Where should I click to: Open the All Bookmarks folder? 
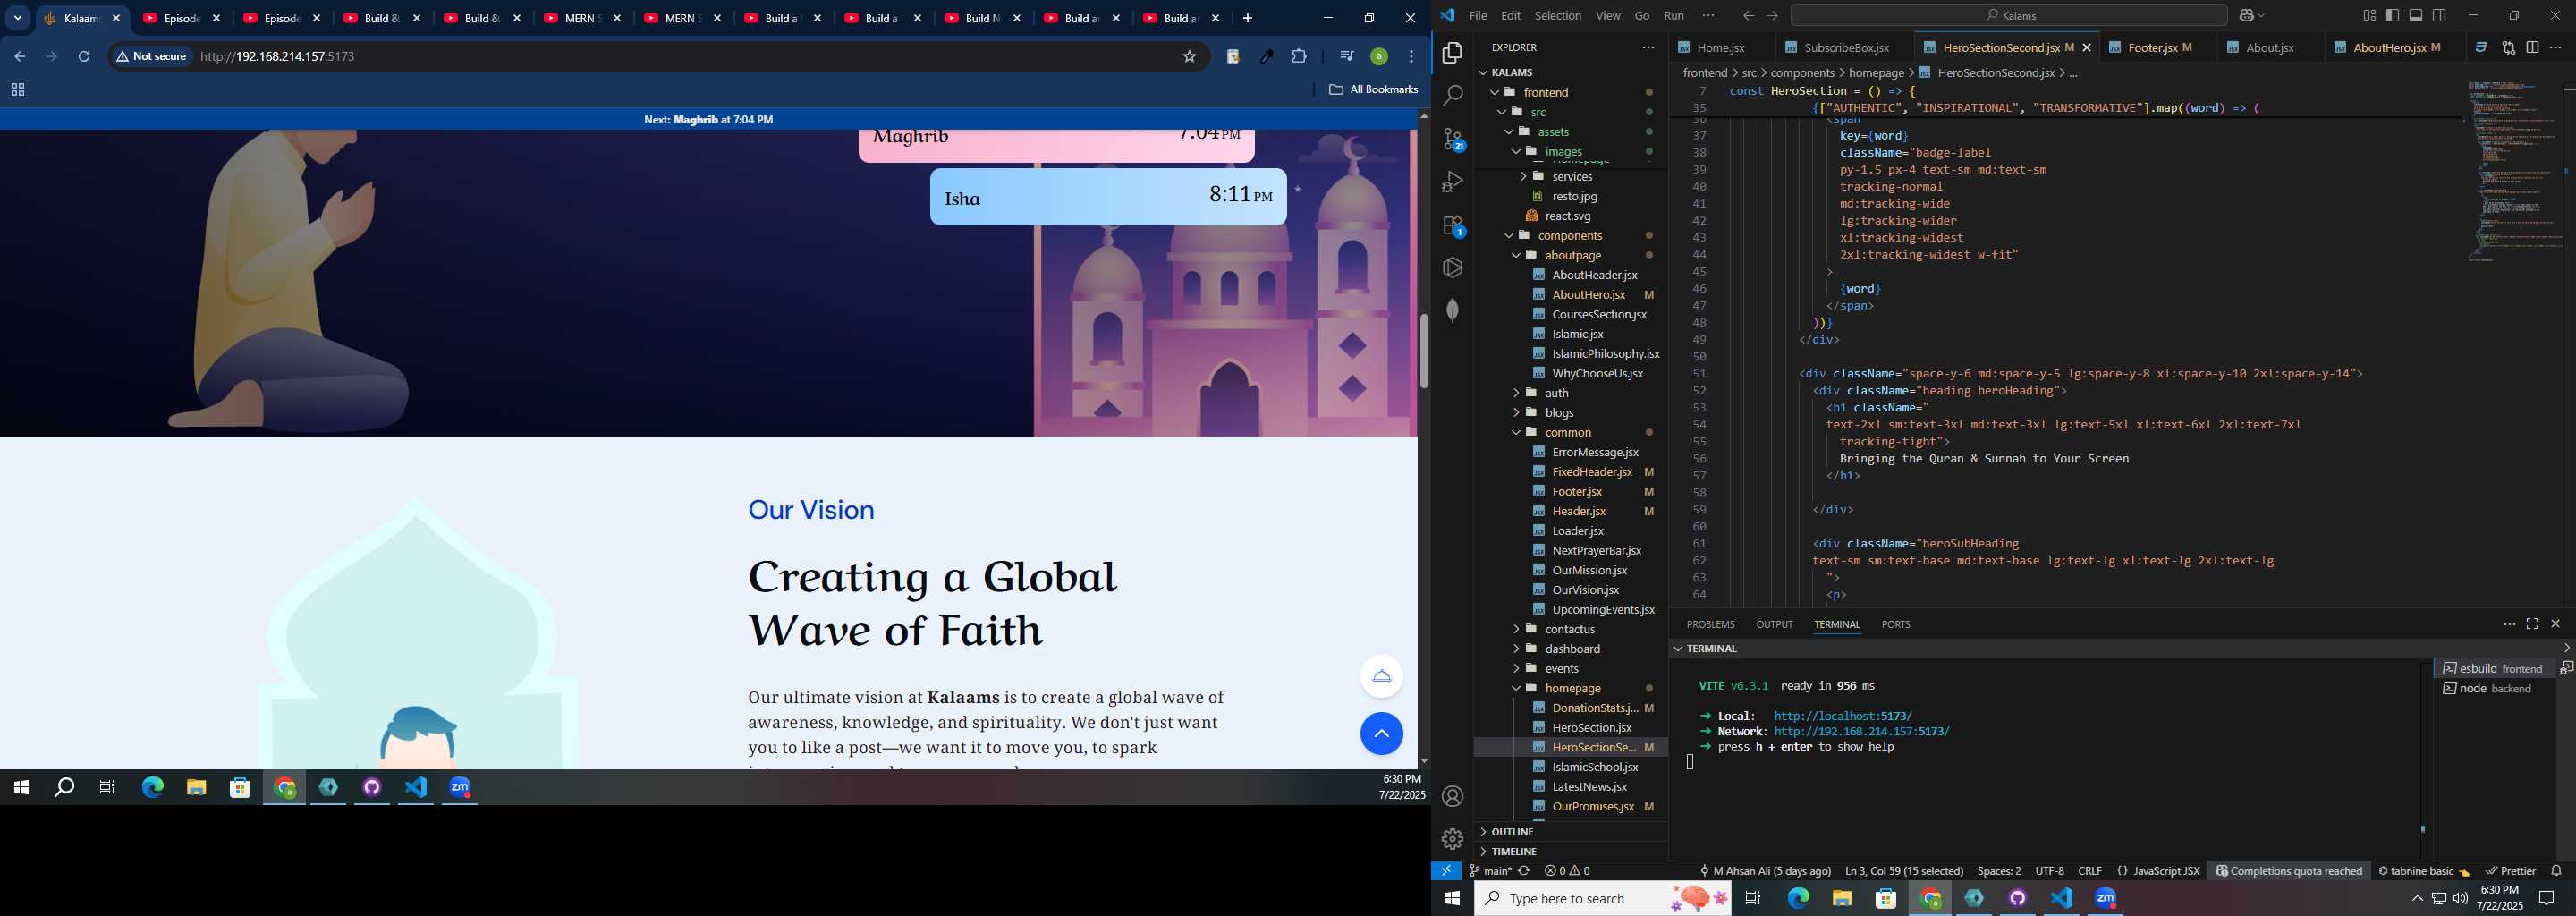(x=1373, y=90)
